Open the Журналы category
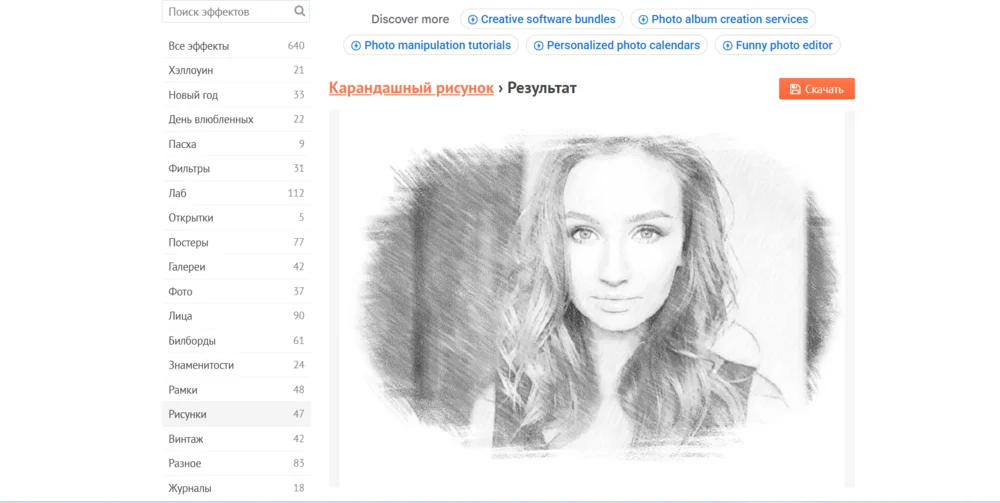The image size is (1000, 503). [x=190, y=488]
